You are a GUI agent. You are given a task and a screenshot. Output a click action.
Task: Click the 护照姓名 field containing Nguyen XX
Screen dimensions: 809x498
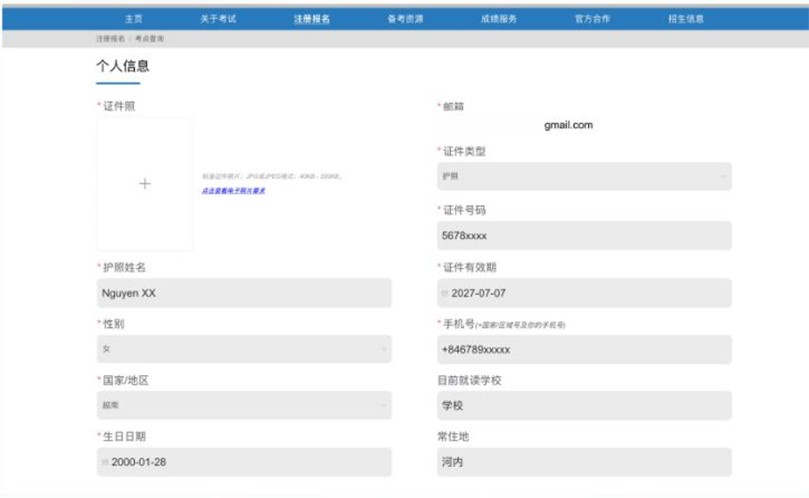click(x=244, y=293)
